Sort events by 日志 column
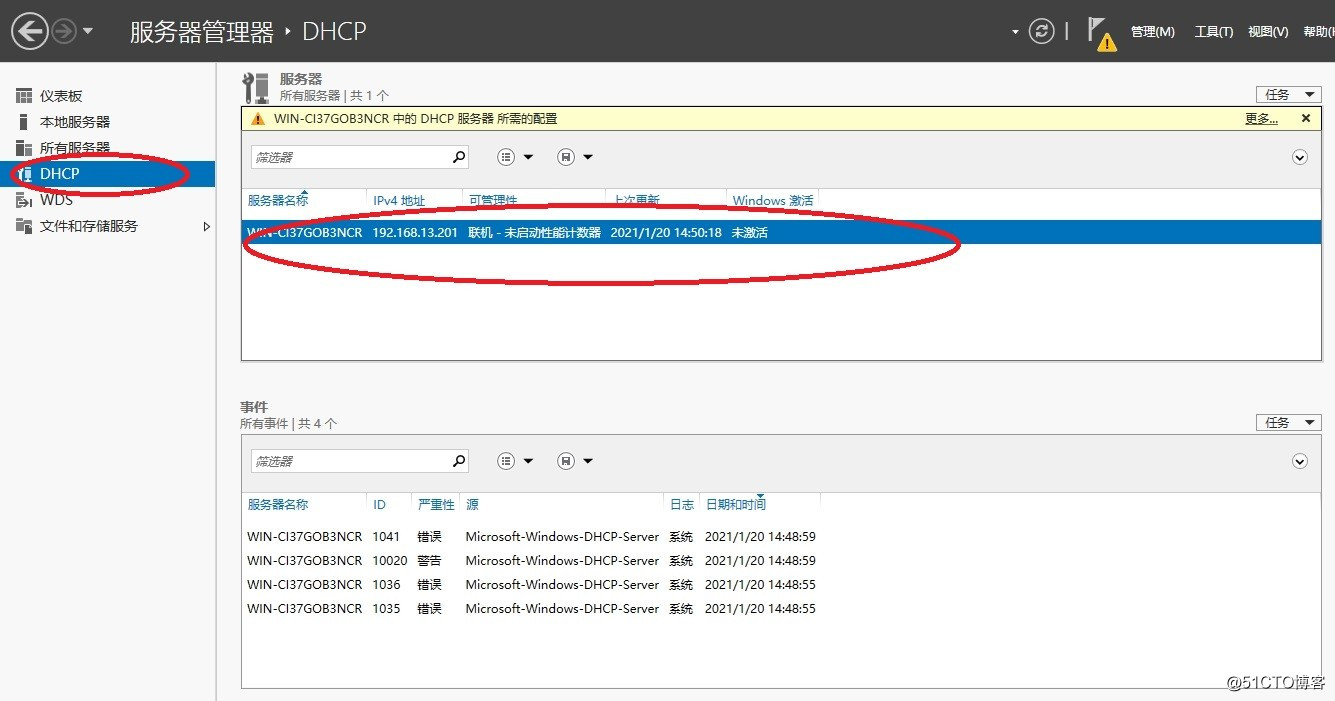Screen dimensions: 1335x701 pyautogui.click(x=682, y=504)
